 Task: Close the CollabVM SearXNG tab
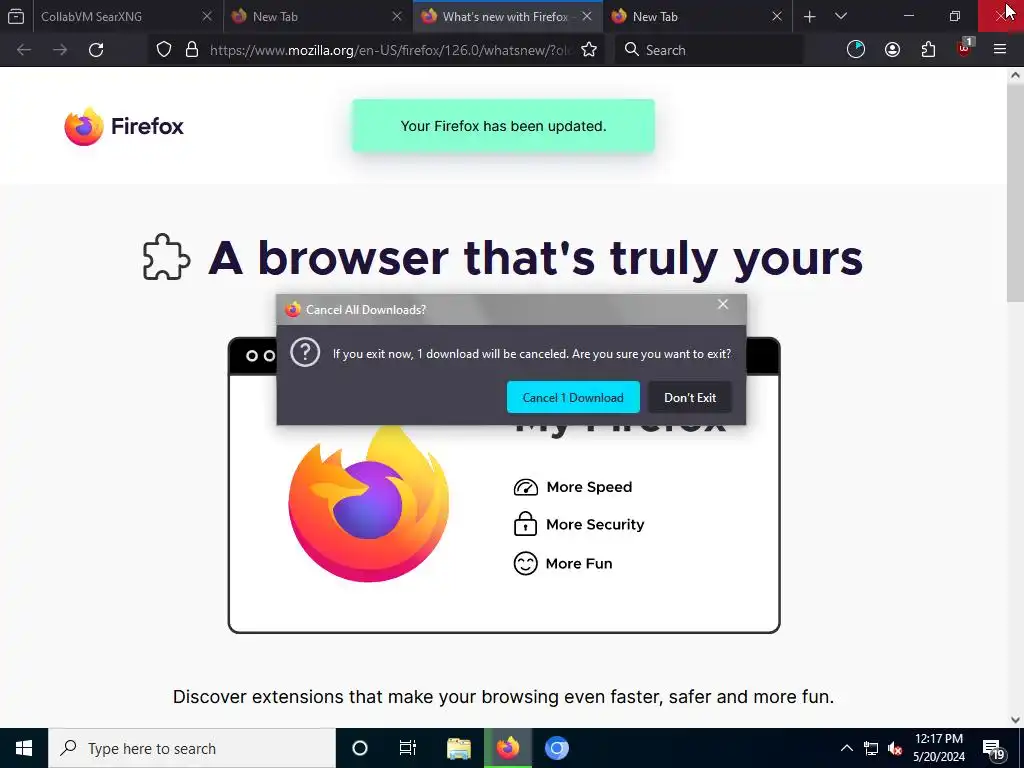click(207, 16)
